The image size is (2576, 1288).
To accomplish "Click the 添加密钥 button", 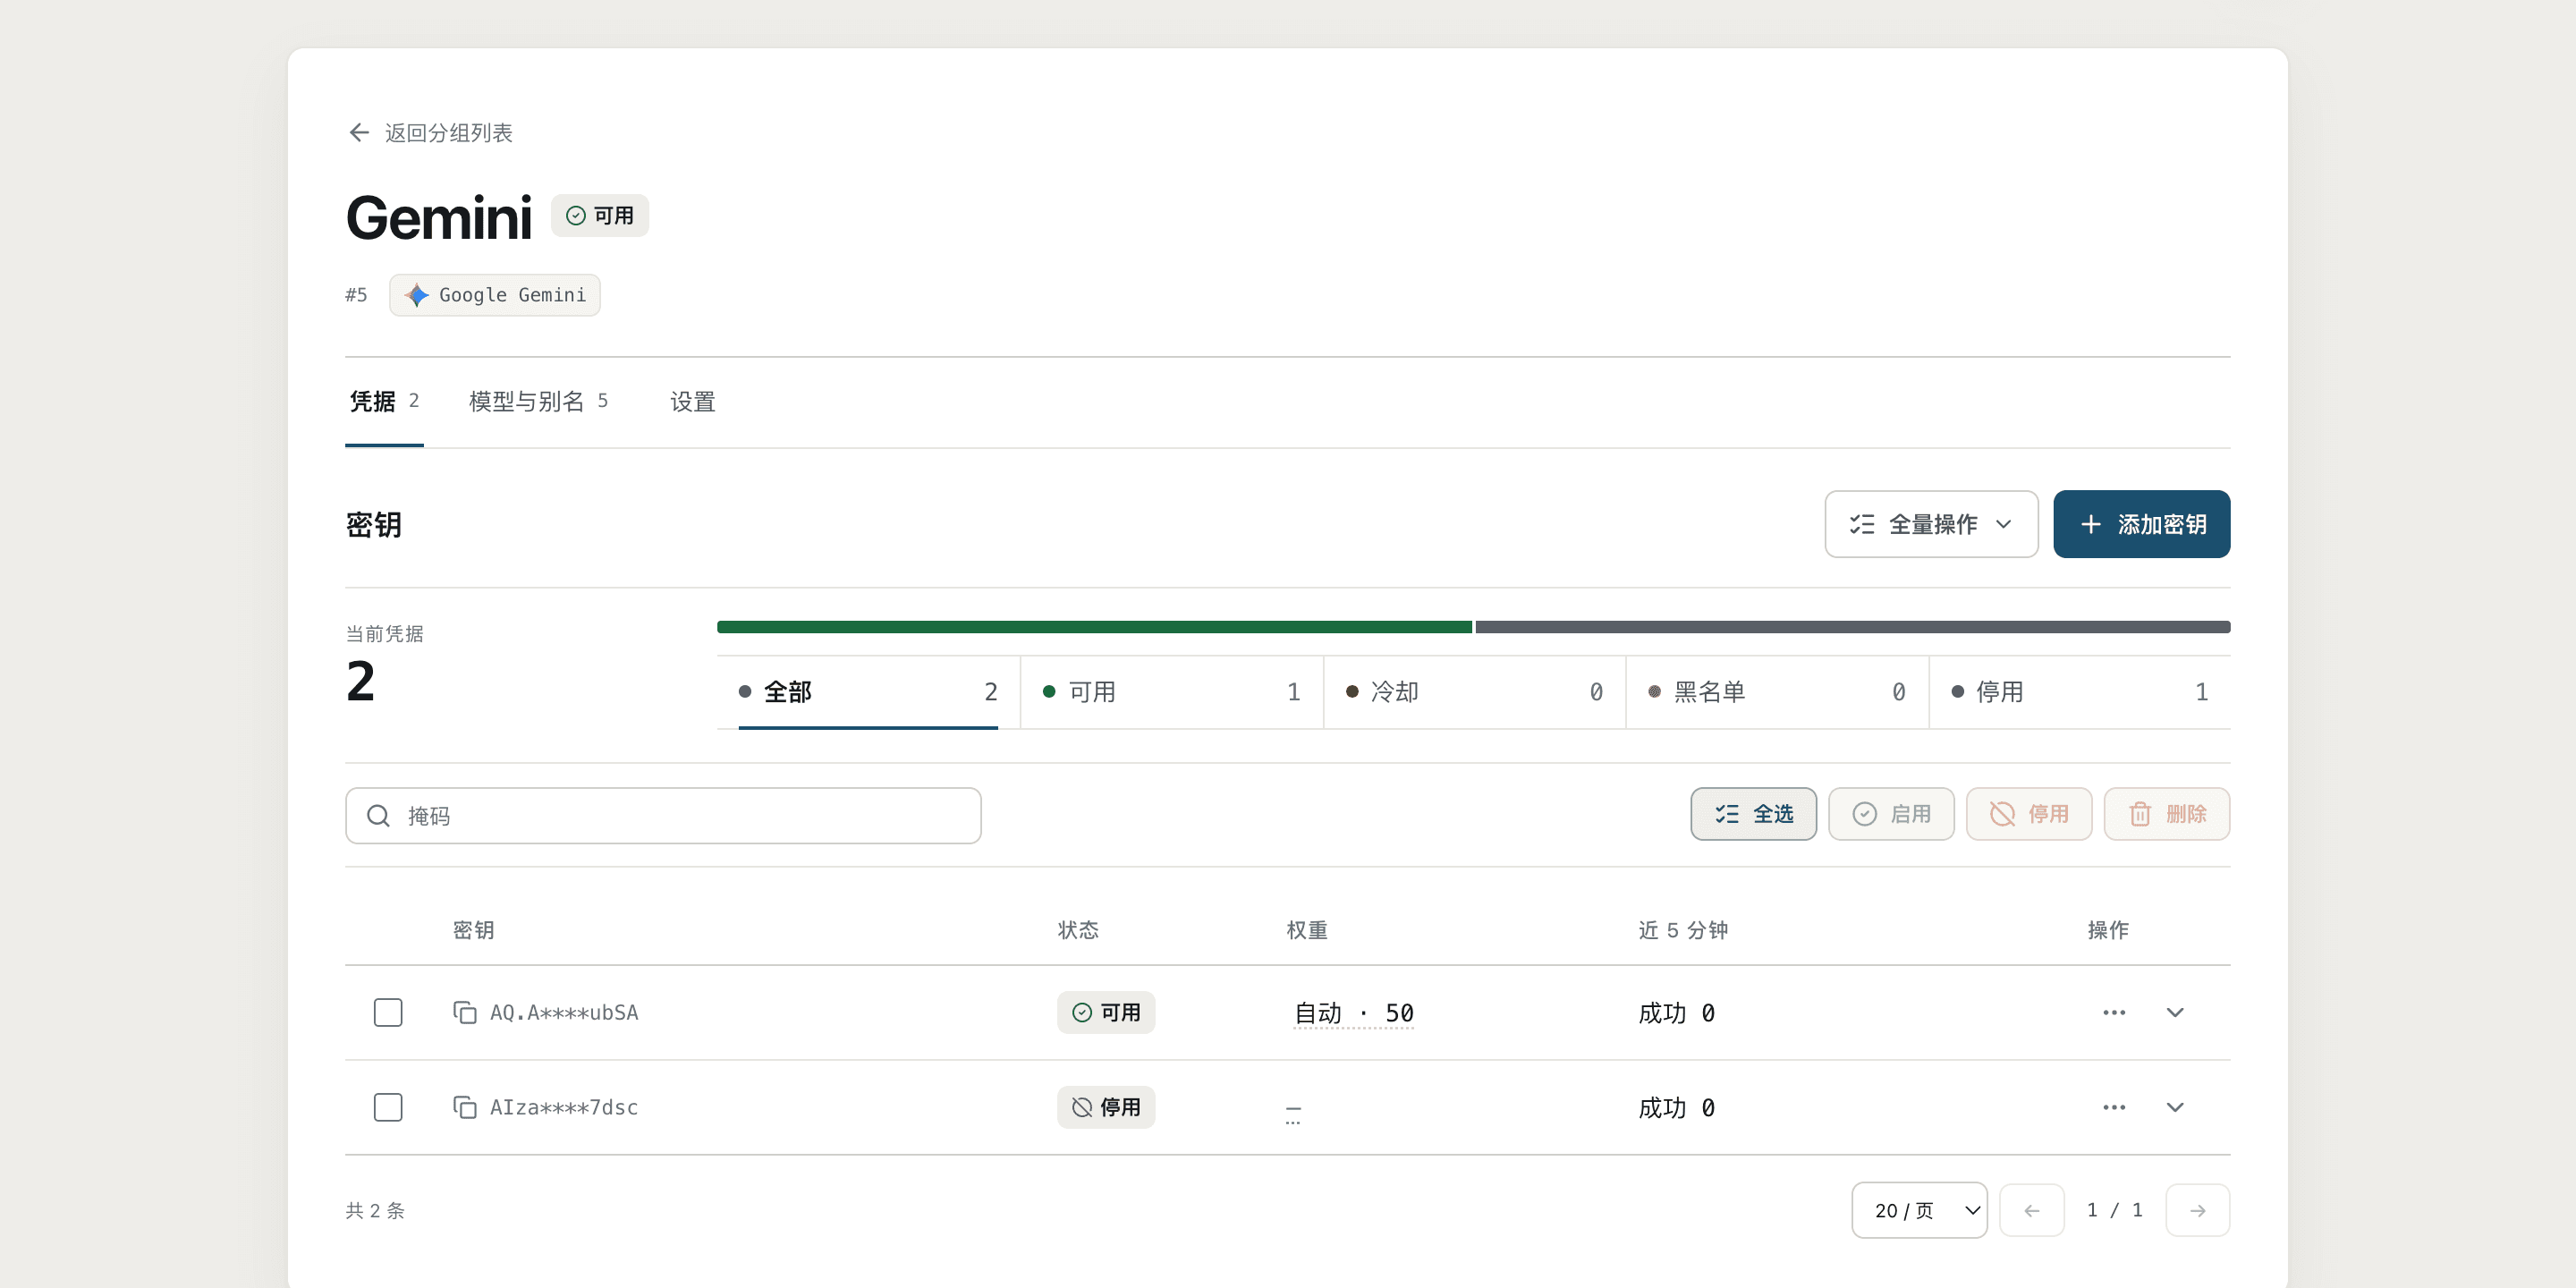I will 2141,524.
